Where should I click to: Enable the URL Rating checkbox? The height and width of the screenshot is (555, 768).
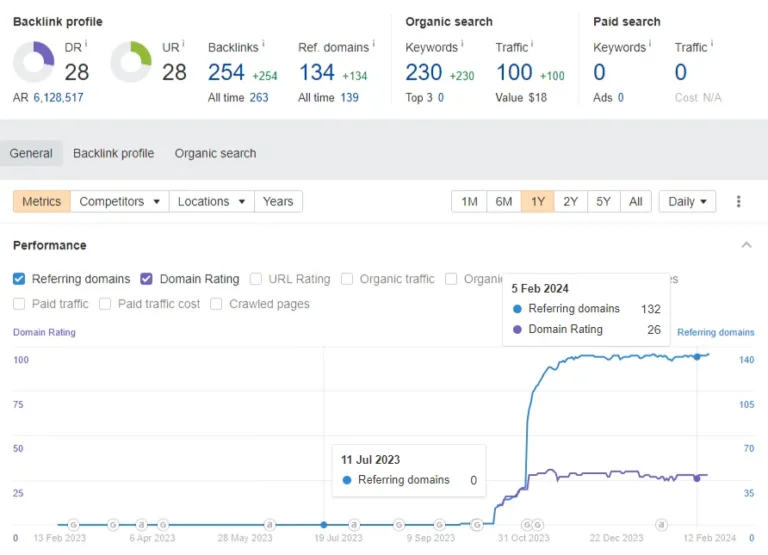pyautogui.click(x=255, y=279)
